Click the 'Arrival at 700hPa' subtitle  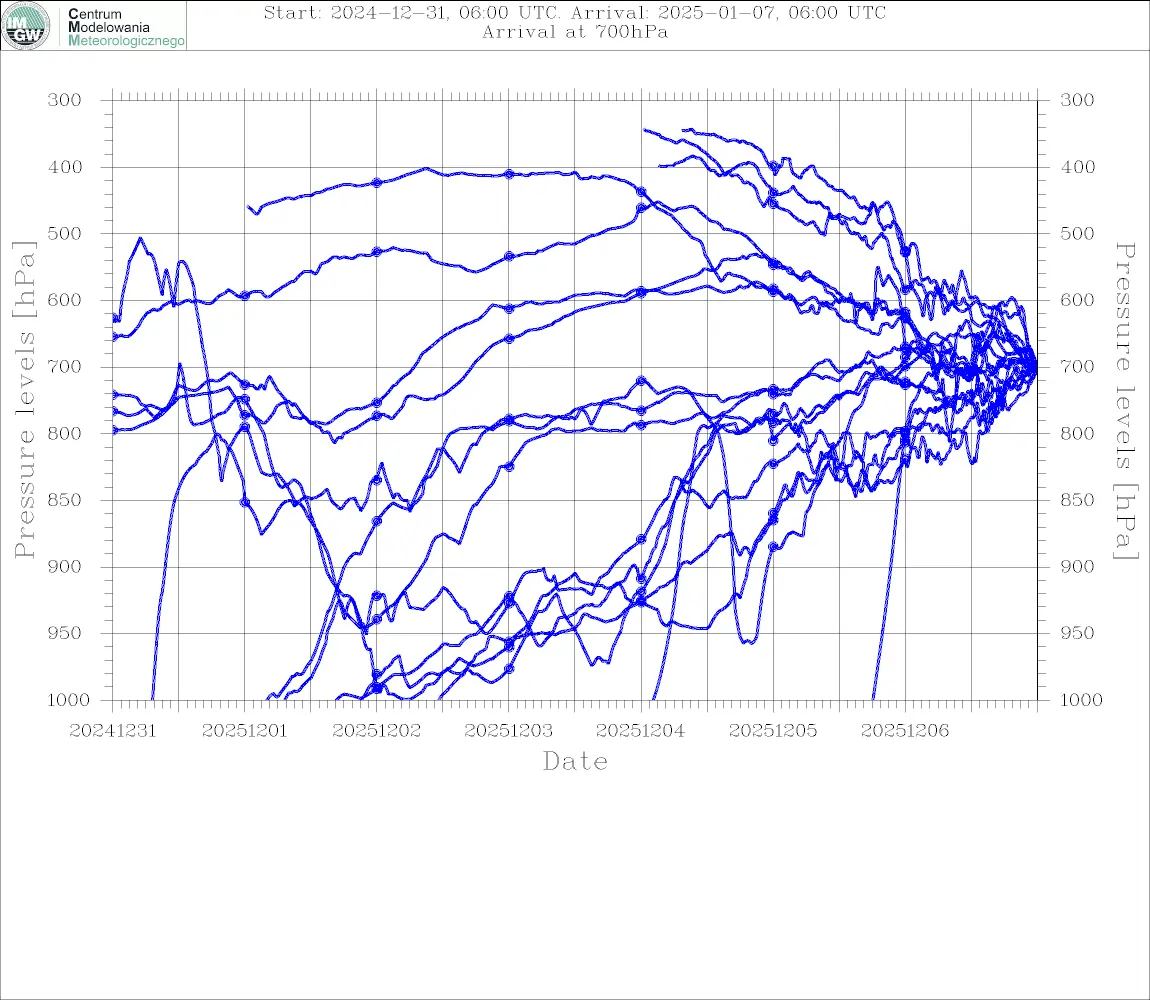575,32
